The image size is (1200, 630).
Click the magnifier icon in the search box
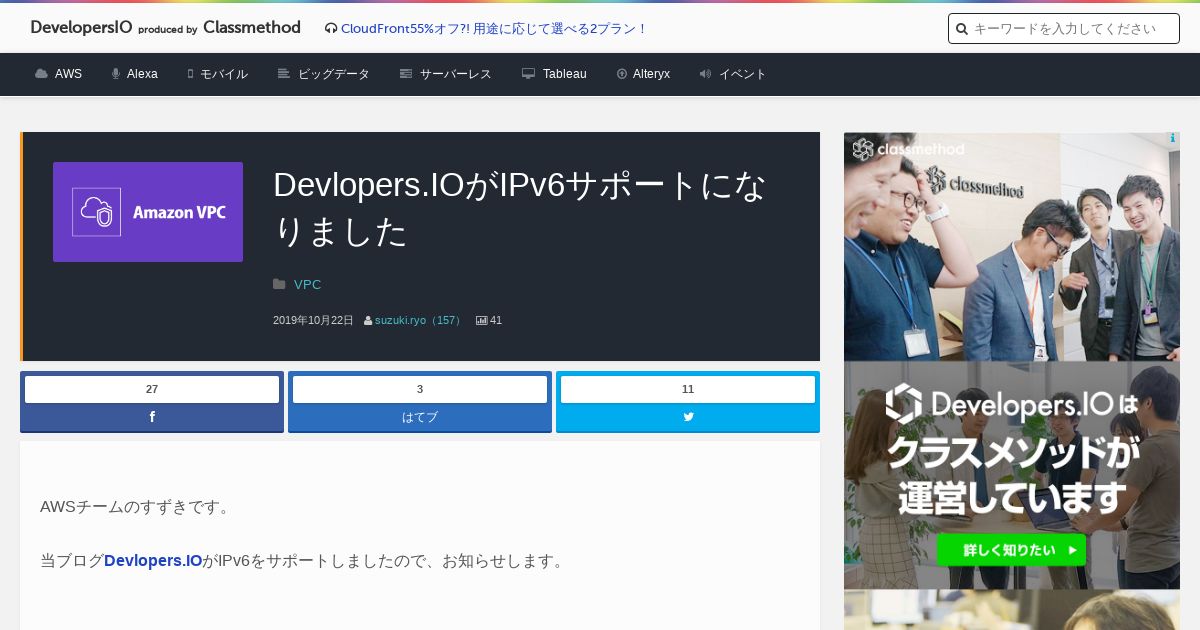[962, 29]
